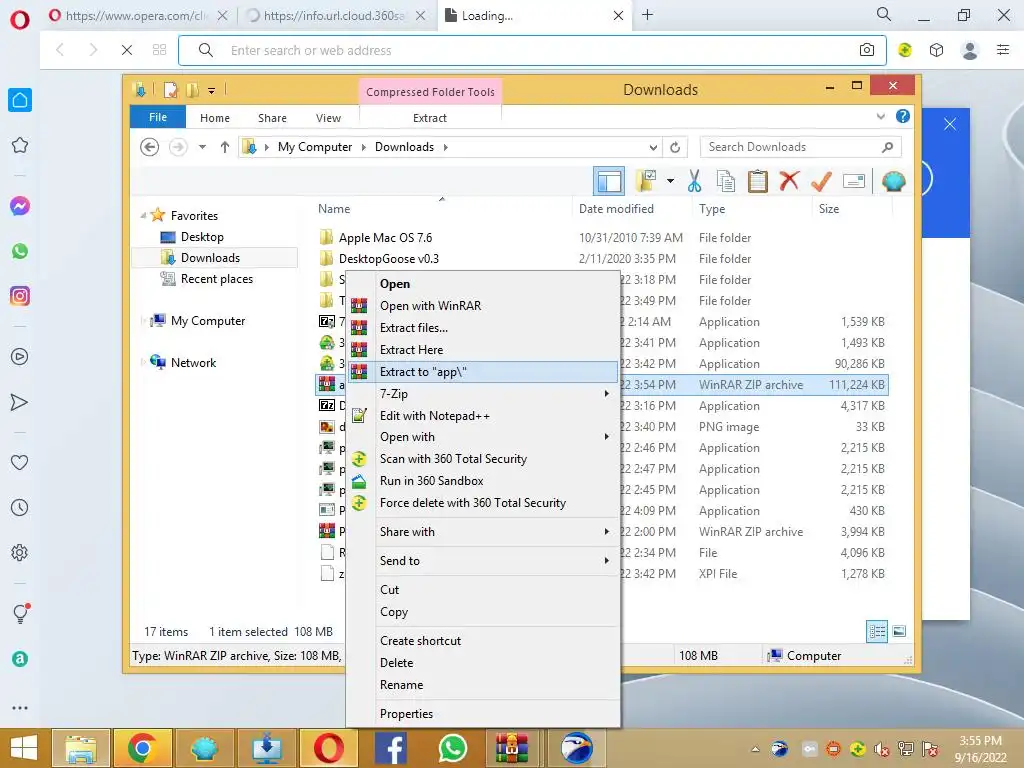The height and width of the screenshot is (768, 1024).
Task: Toggle preview pane icon in toolbar
Action: point(609,181)
